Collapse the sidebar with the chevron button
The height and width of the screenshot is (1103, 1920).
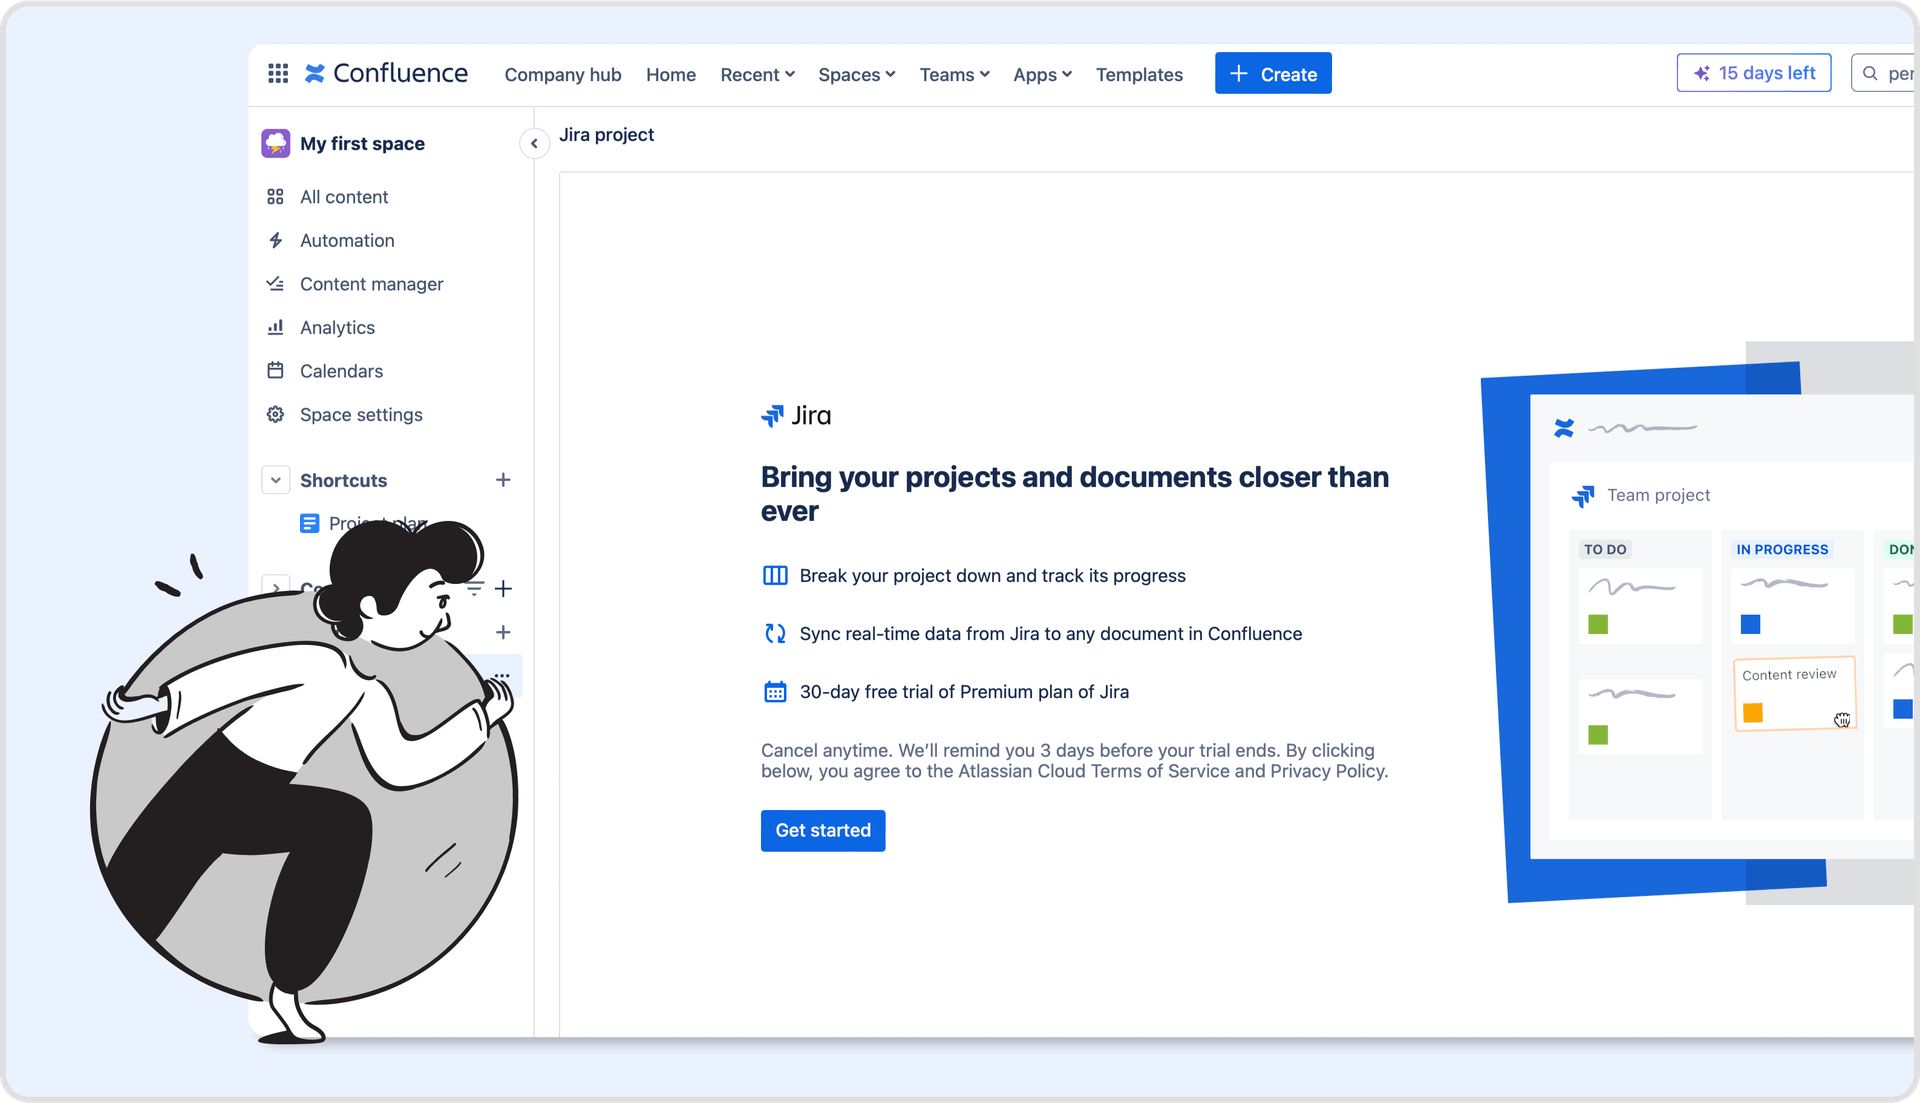pyautogui.click(x=534, y=144)
